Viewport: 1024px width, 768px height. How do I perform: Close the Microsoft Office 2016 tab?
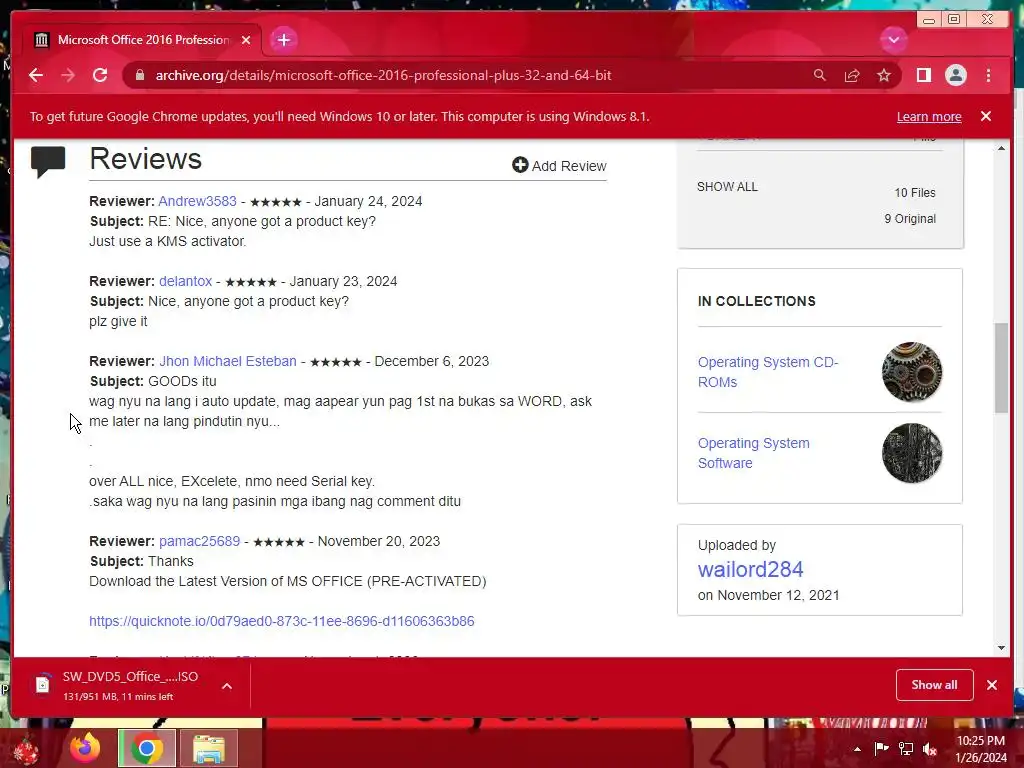(x=246, y=40)
